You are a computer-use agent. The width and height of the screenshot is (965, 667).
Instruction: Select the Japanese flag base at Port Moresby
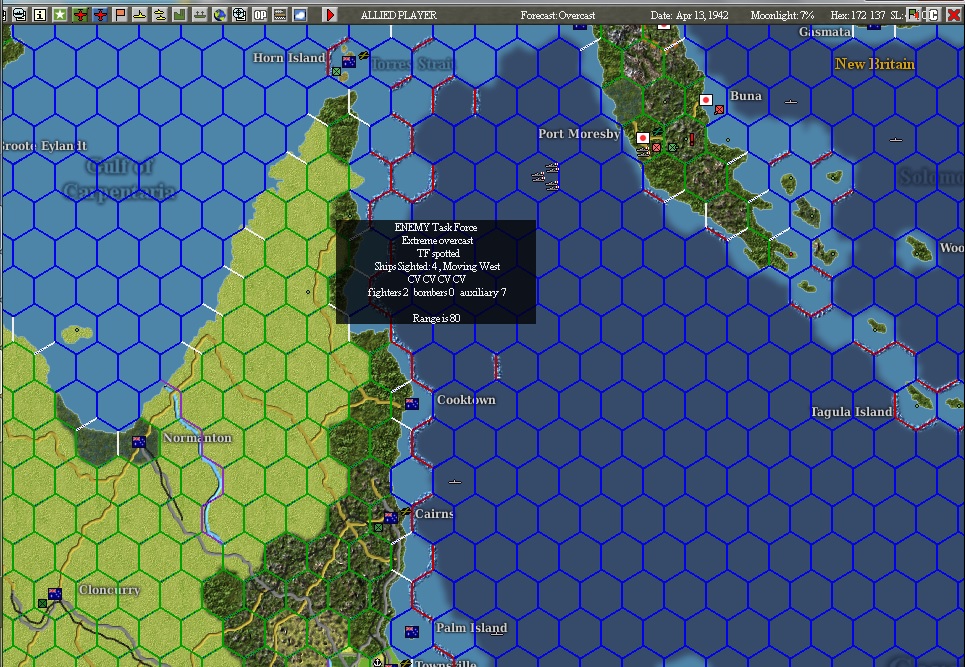click(x=643, y=138)
